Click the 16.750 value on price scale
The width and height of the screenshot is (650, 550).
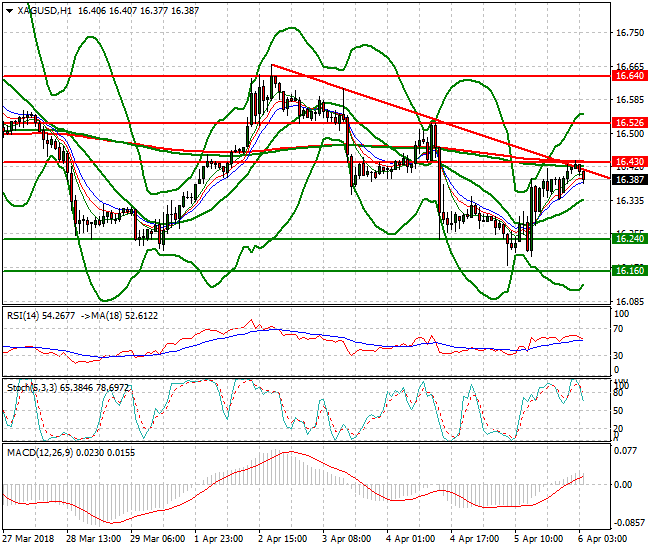click(x=628, y=33)
